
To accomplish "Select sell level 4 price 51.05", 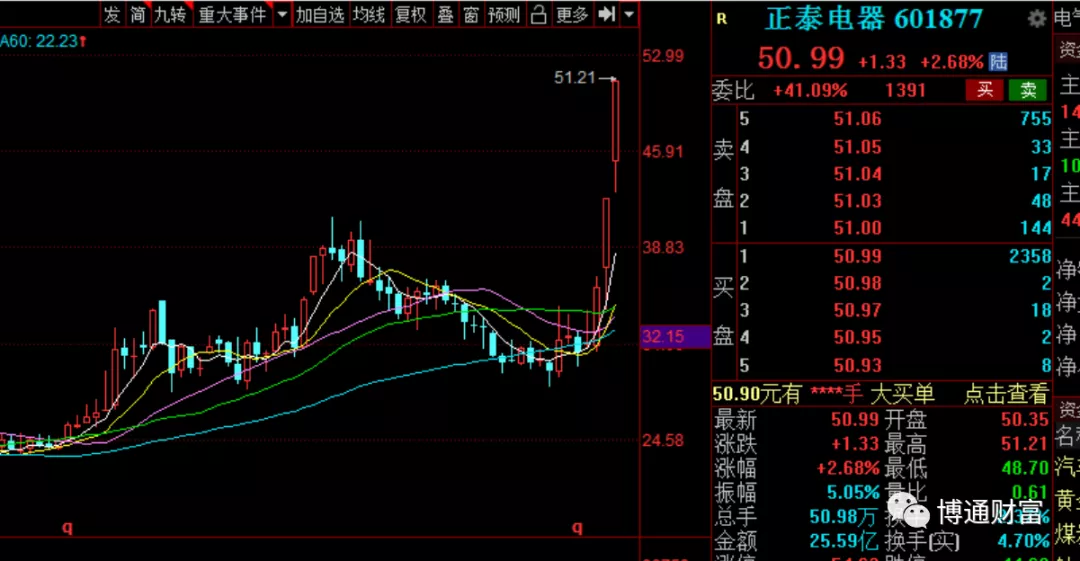I will click(x=857, y=146).
